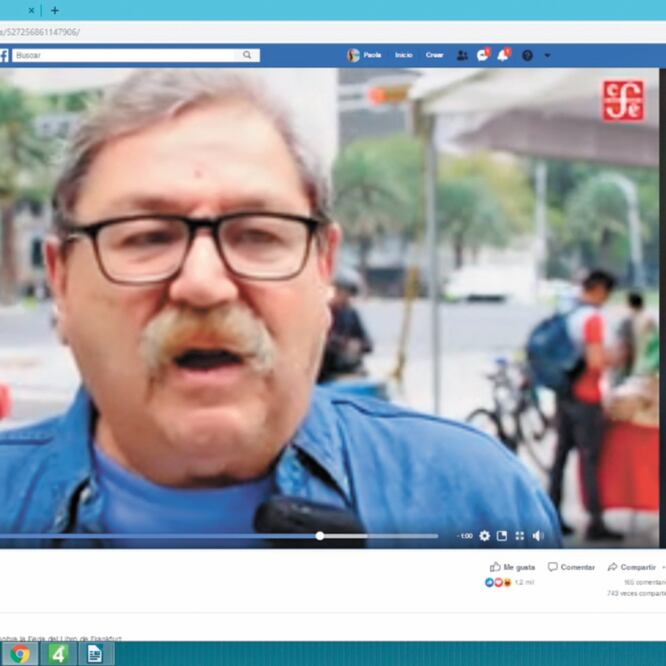Open friend requests icon

click(462, 55)
